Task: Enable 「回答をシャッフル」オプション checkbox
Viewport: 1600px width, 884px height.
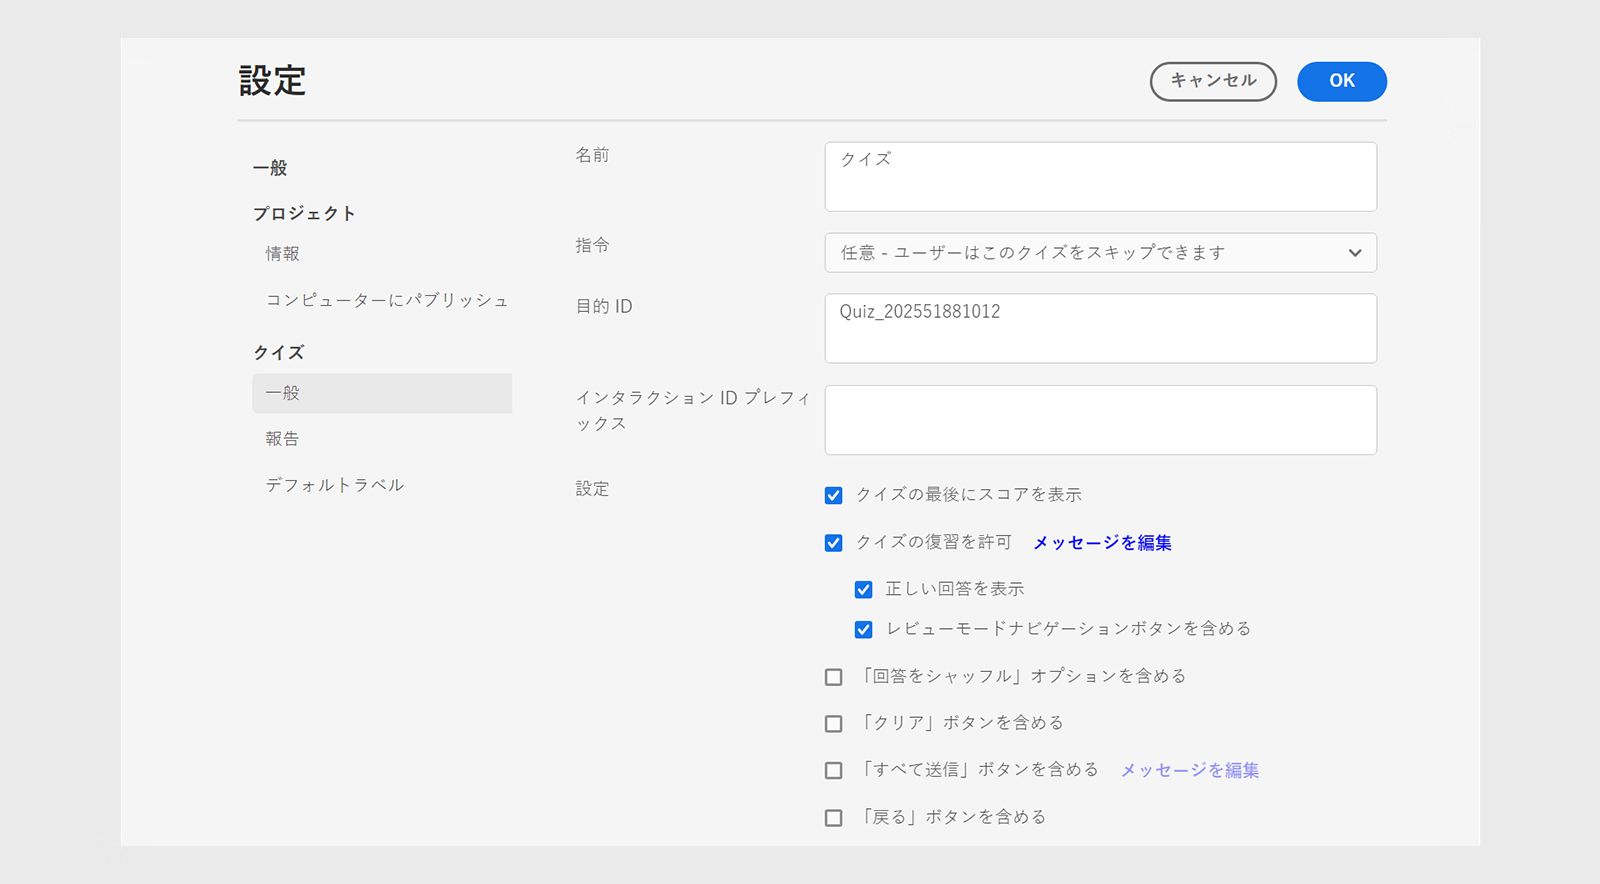Action: 833,677
